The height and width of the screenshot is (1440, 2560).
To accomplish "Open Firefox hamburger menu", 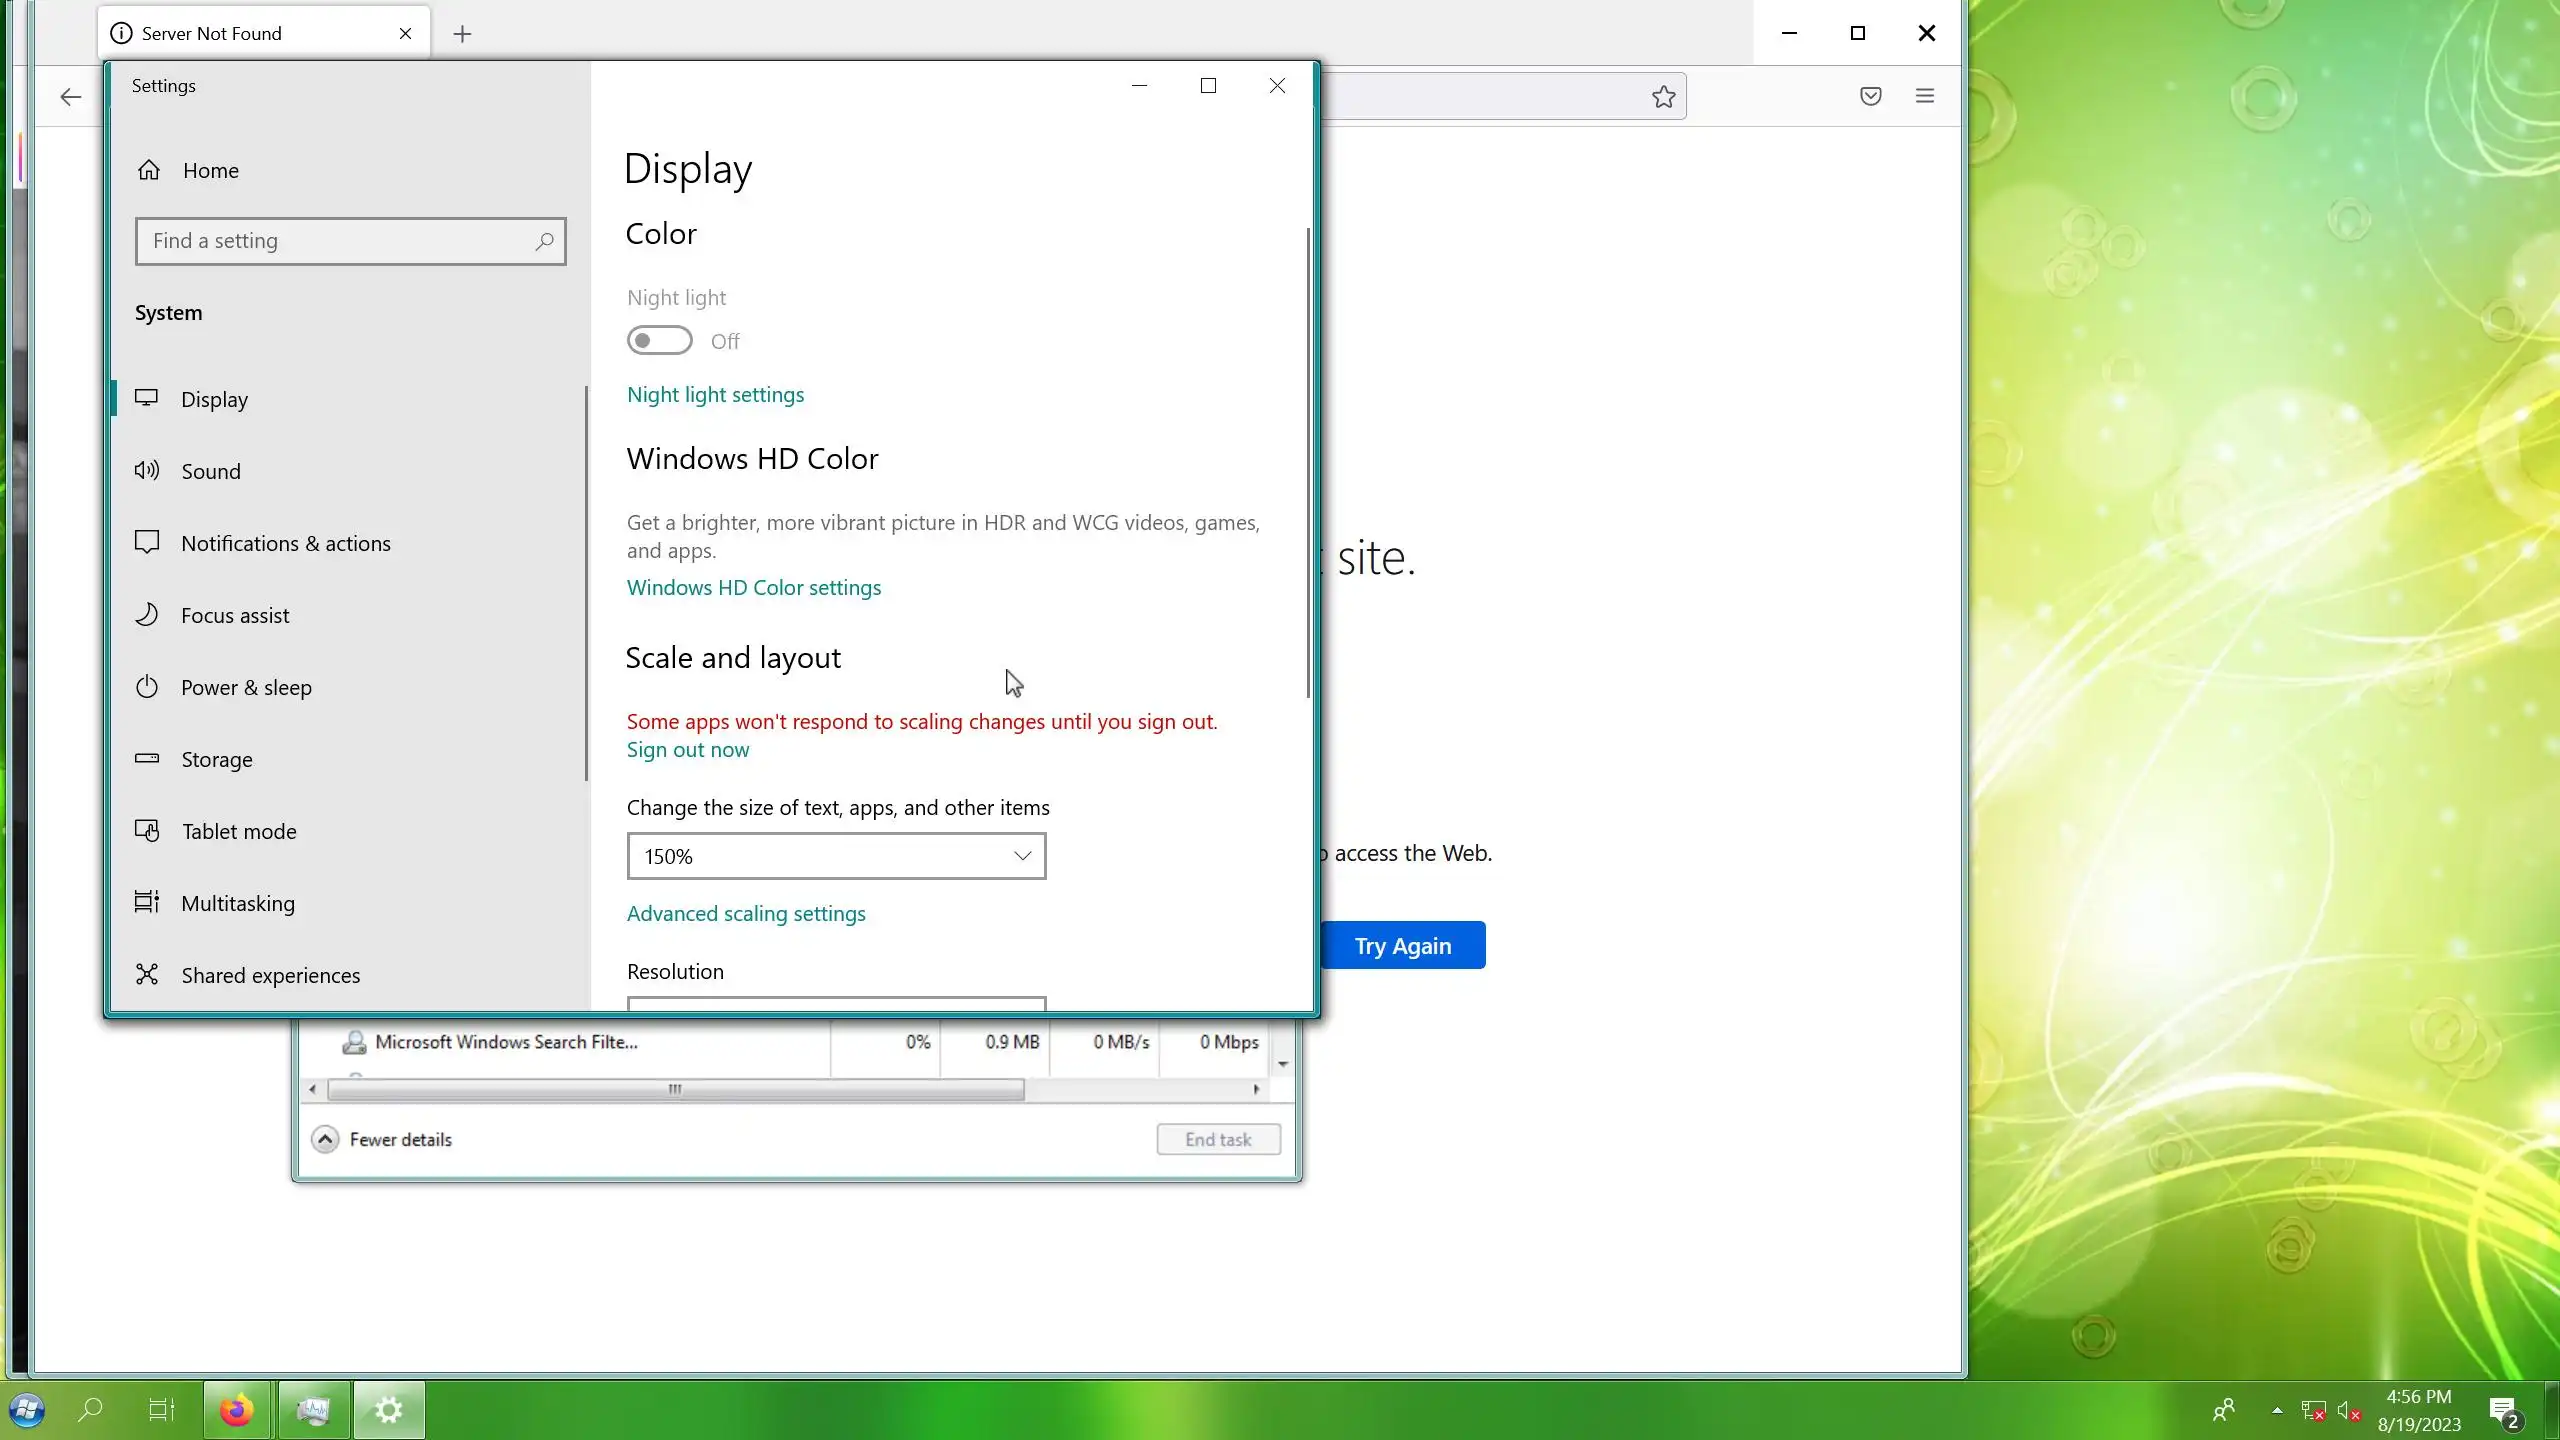I will (x=1924, y=96).
